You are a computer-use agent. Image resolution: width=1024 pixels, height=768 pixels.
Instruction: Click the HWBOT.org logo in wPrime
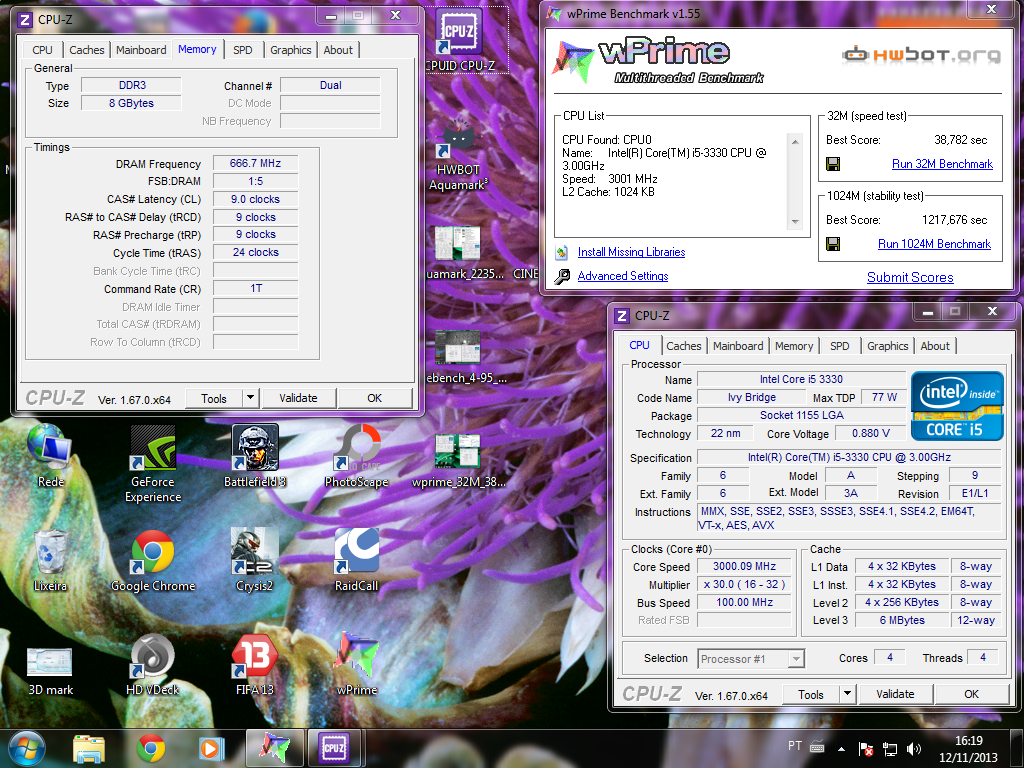click(921, 55)
